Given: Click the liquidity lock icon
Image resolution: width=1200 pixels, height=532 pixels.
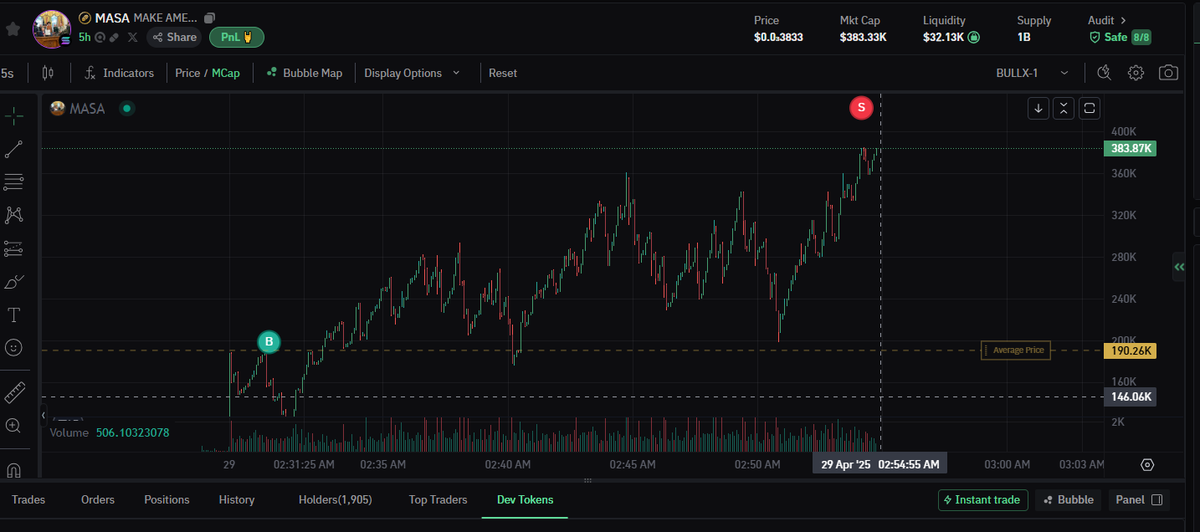Looking at the screenshot, I should coord(974,38).
